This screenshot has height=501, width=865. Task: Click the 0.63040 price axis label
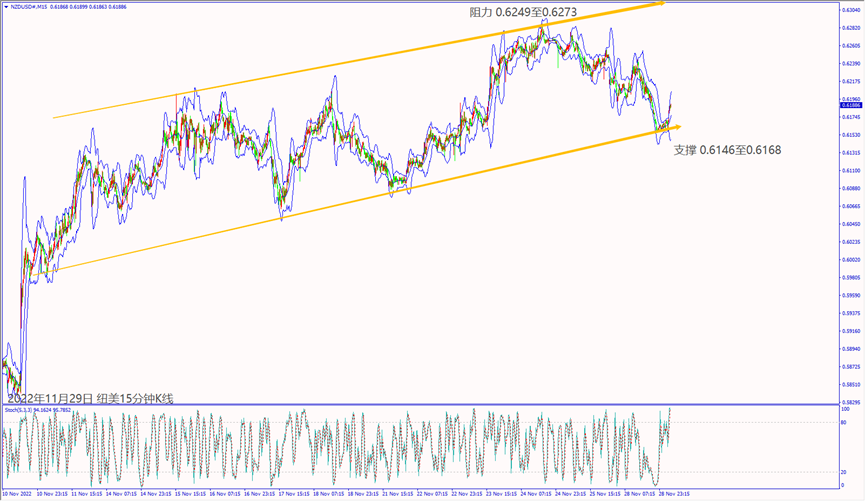[x=851, y=10]
